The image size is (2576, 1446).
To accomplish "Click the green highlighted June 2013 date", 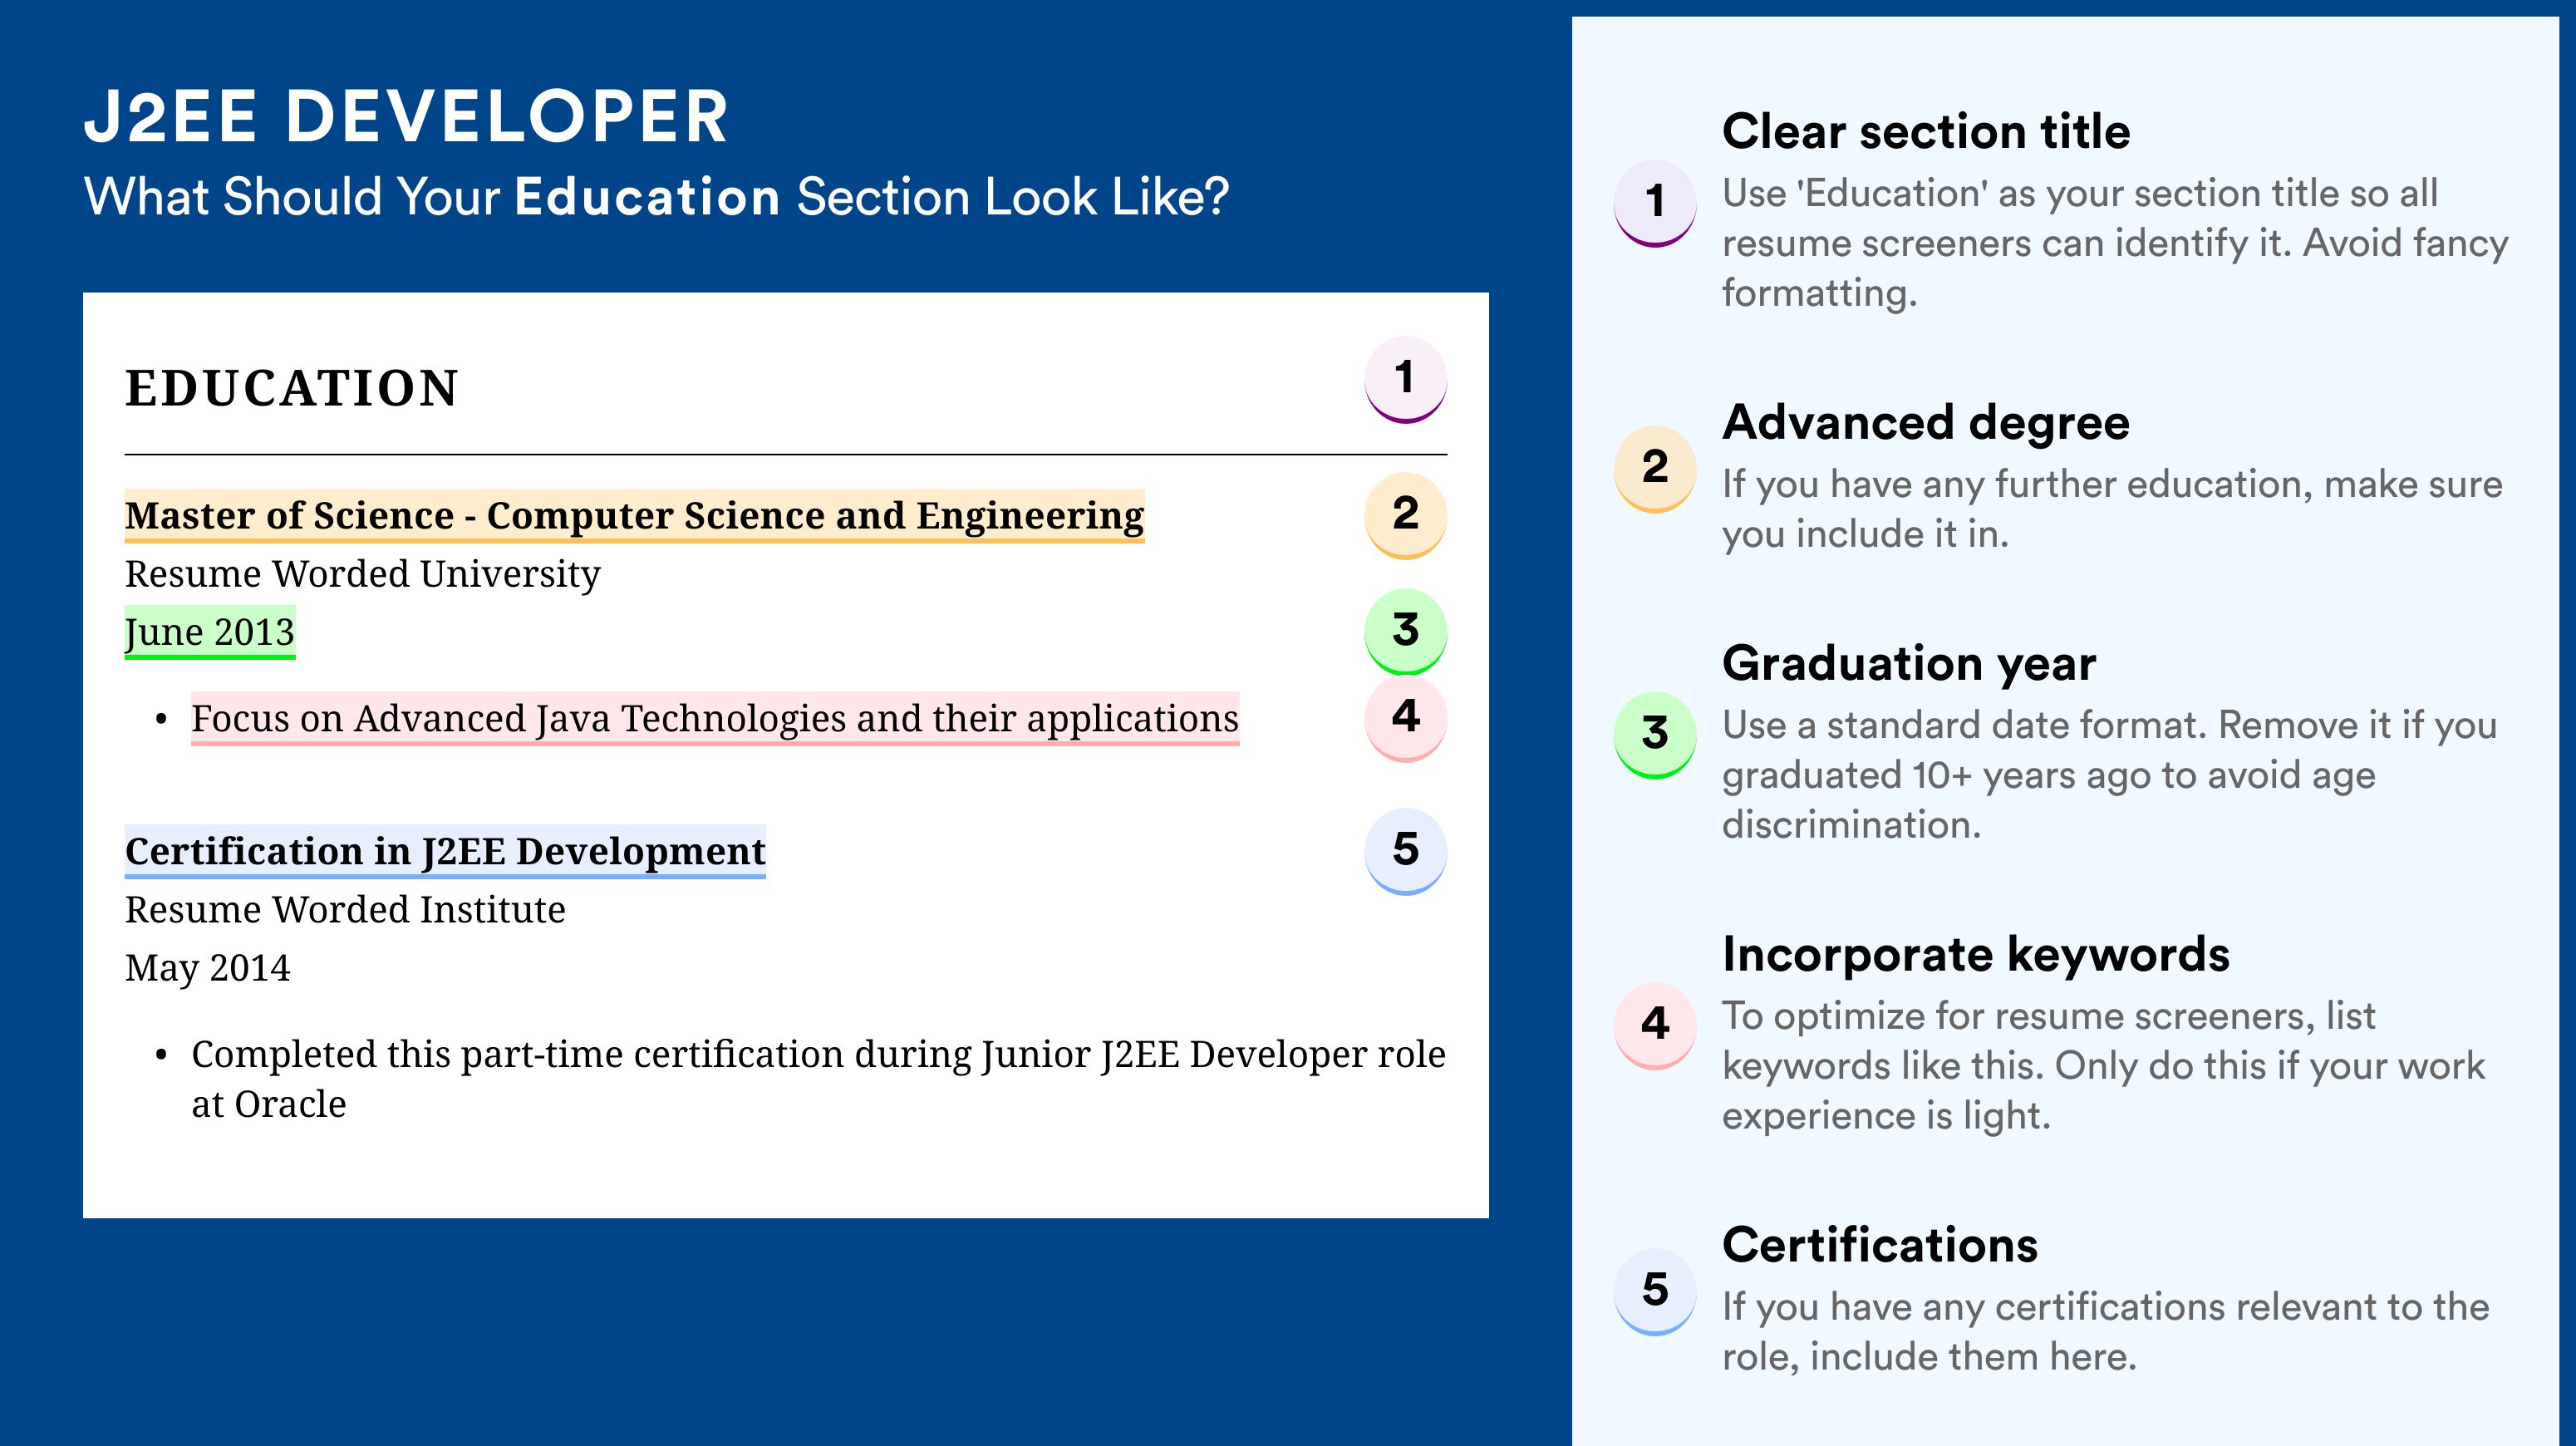I will [x=210, y=632].
